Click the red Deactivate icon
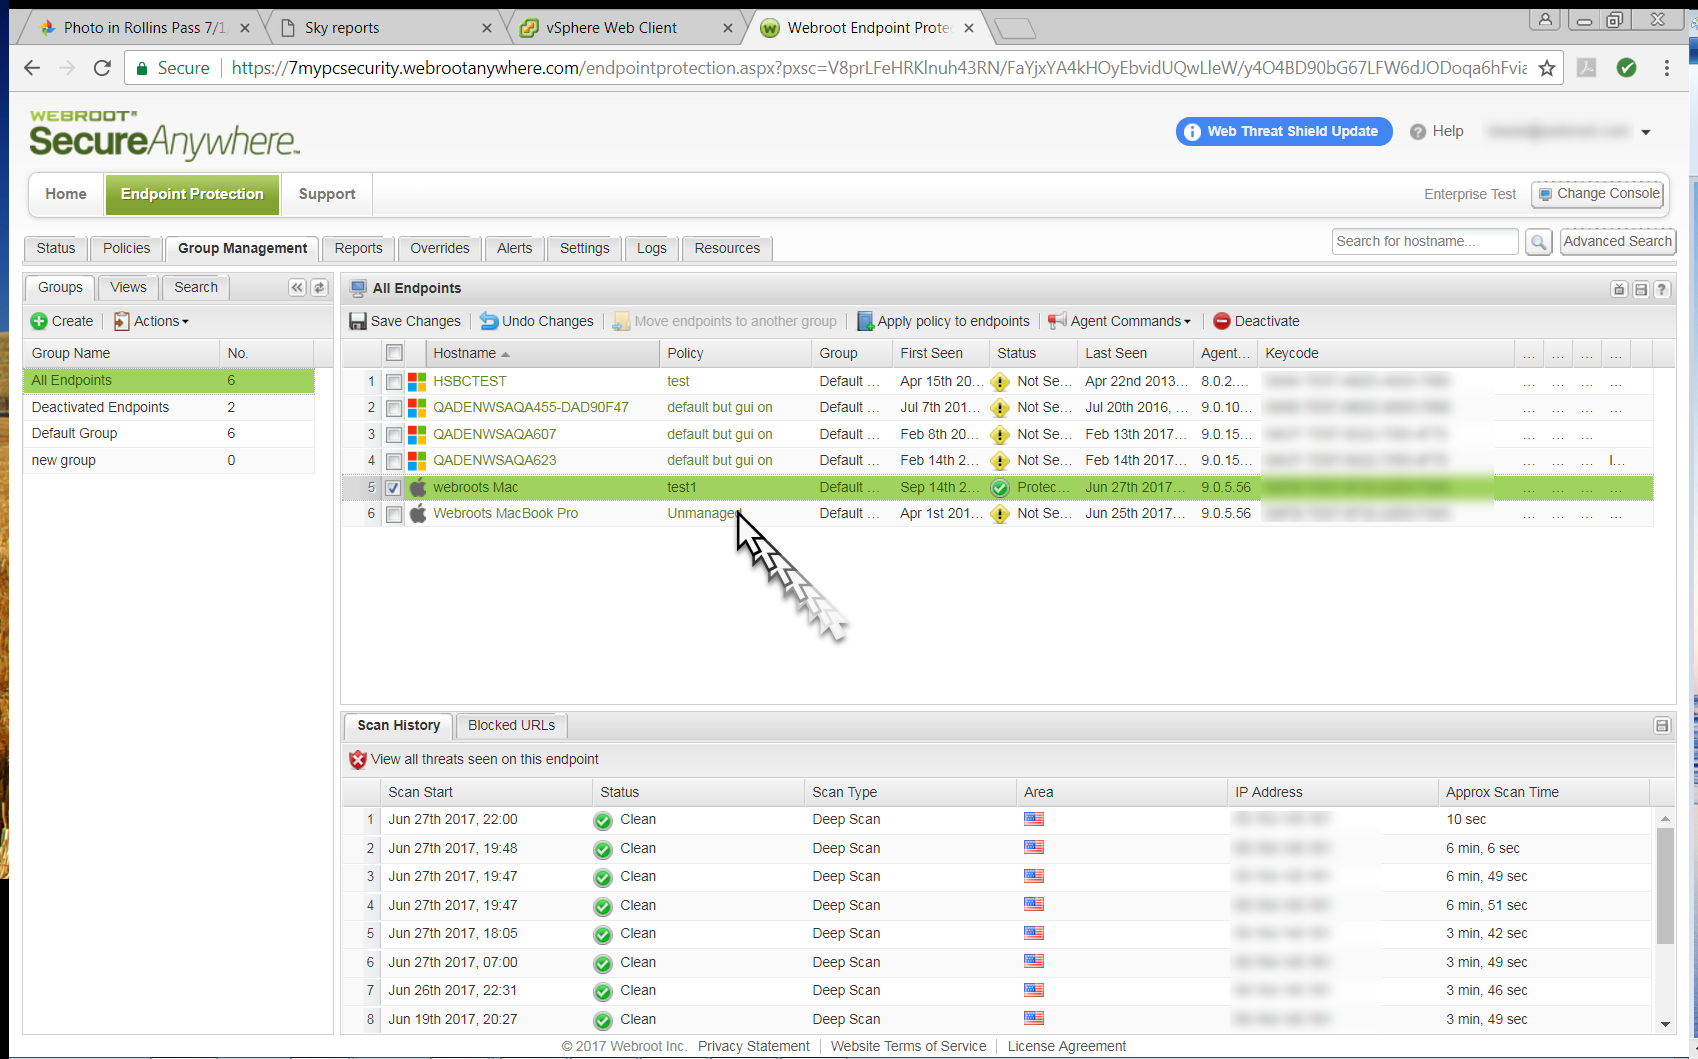The width and height of the screenshot is (1698, 1059). (1221, 321)
